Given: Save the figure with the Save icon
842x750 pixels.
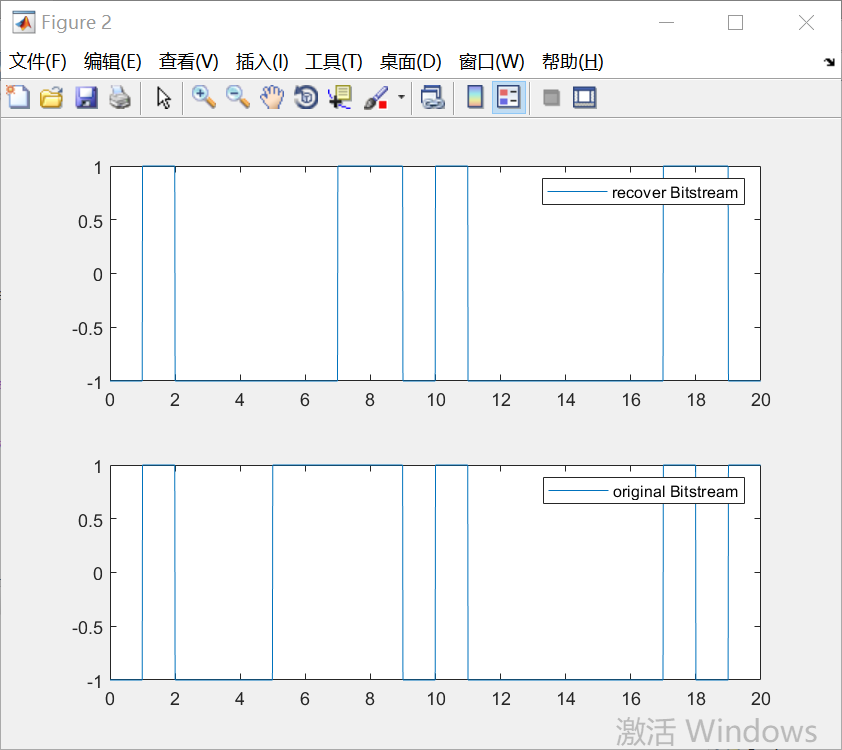Looking at the screenshot, I should 86,97.
